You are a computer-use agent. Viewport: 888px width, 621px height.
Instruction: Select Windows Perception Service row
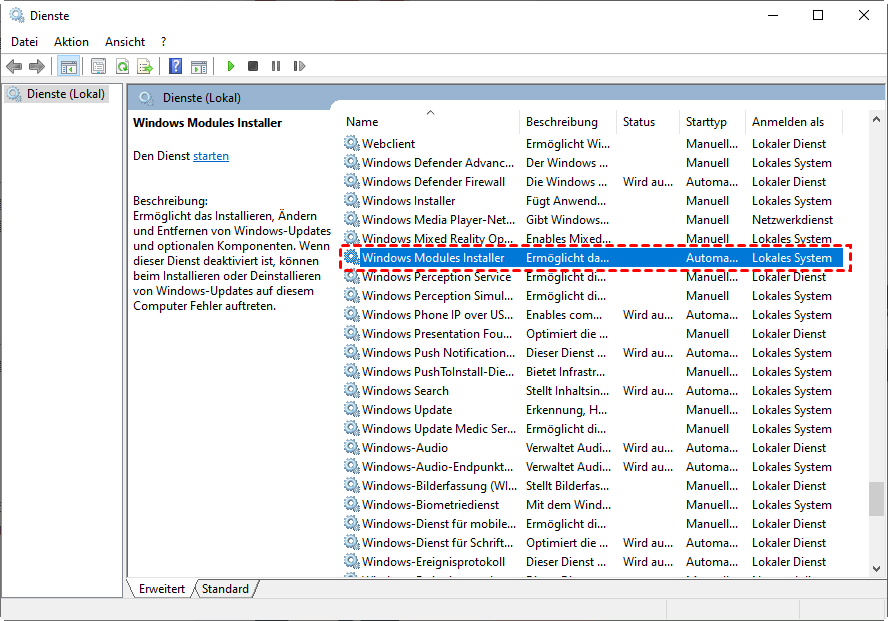pos(592,277)
